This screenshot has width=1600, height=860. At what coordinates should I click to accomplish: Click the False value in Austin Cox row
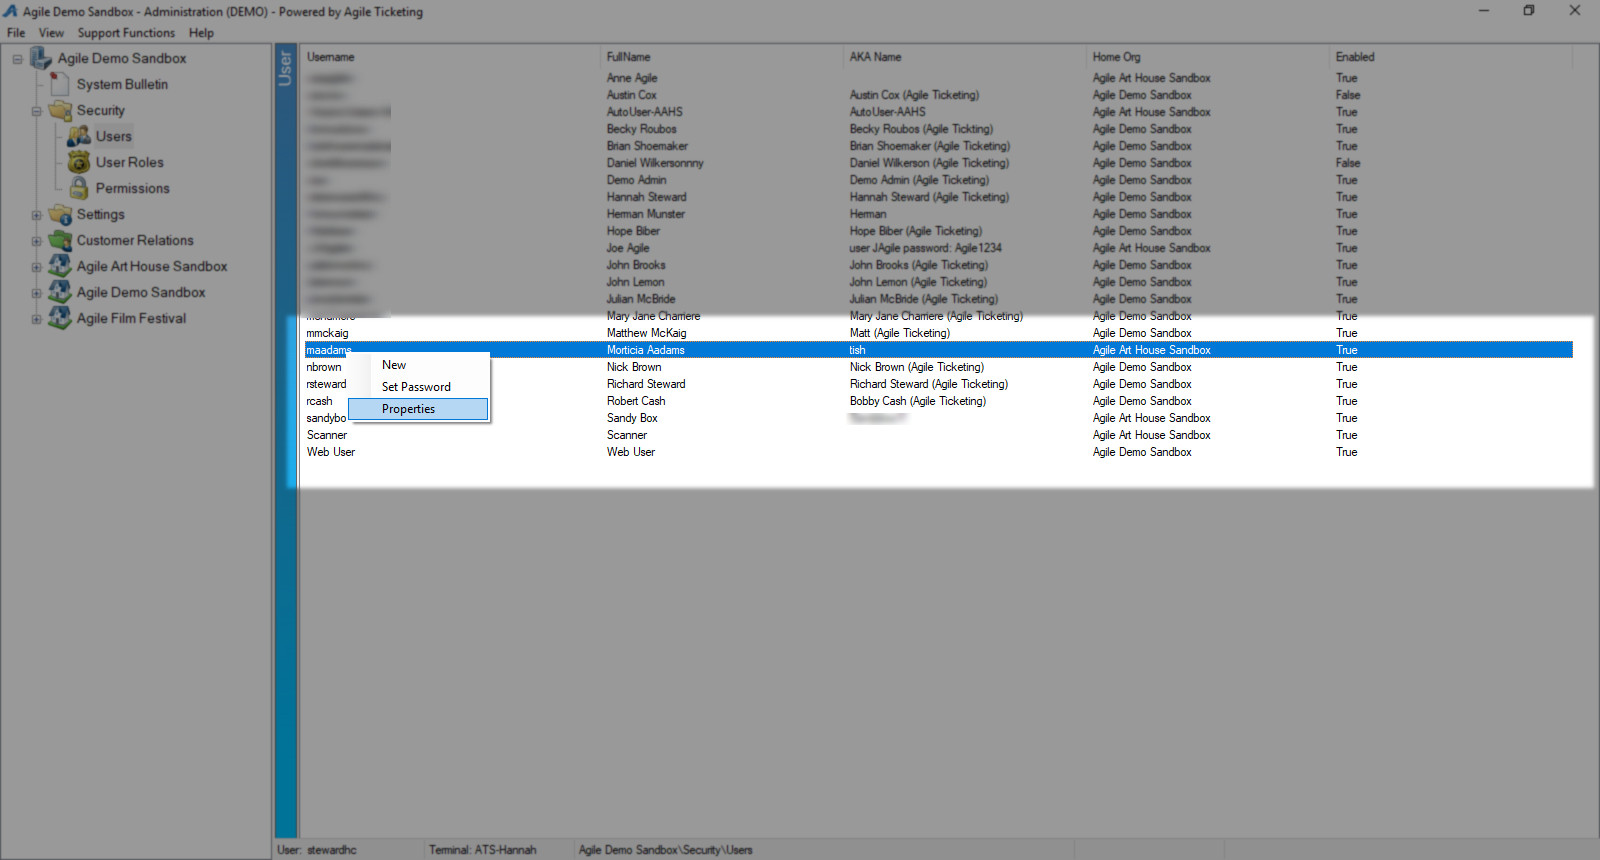(x=1348, y=95)
